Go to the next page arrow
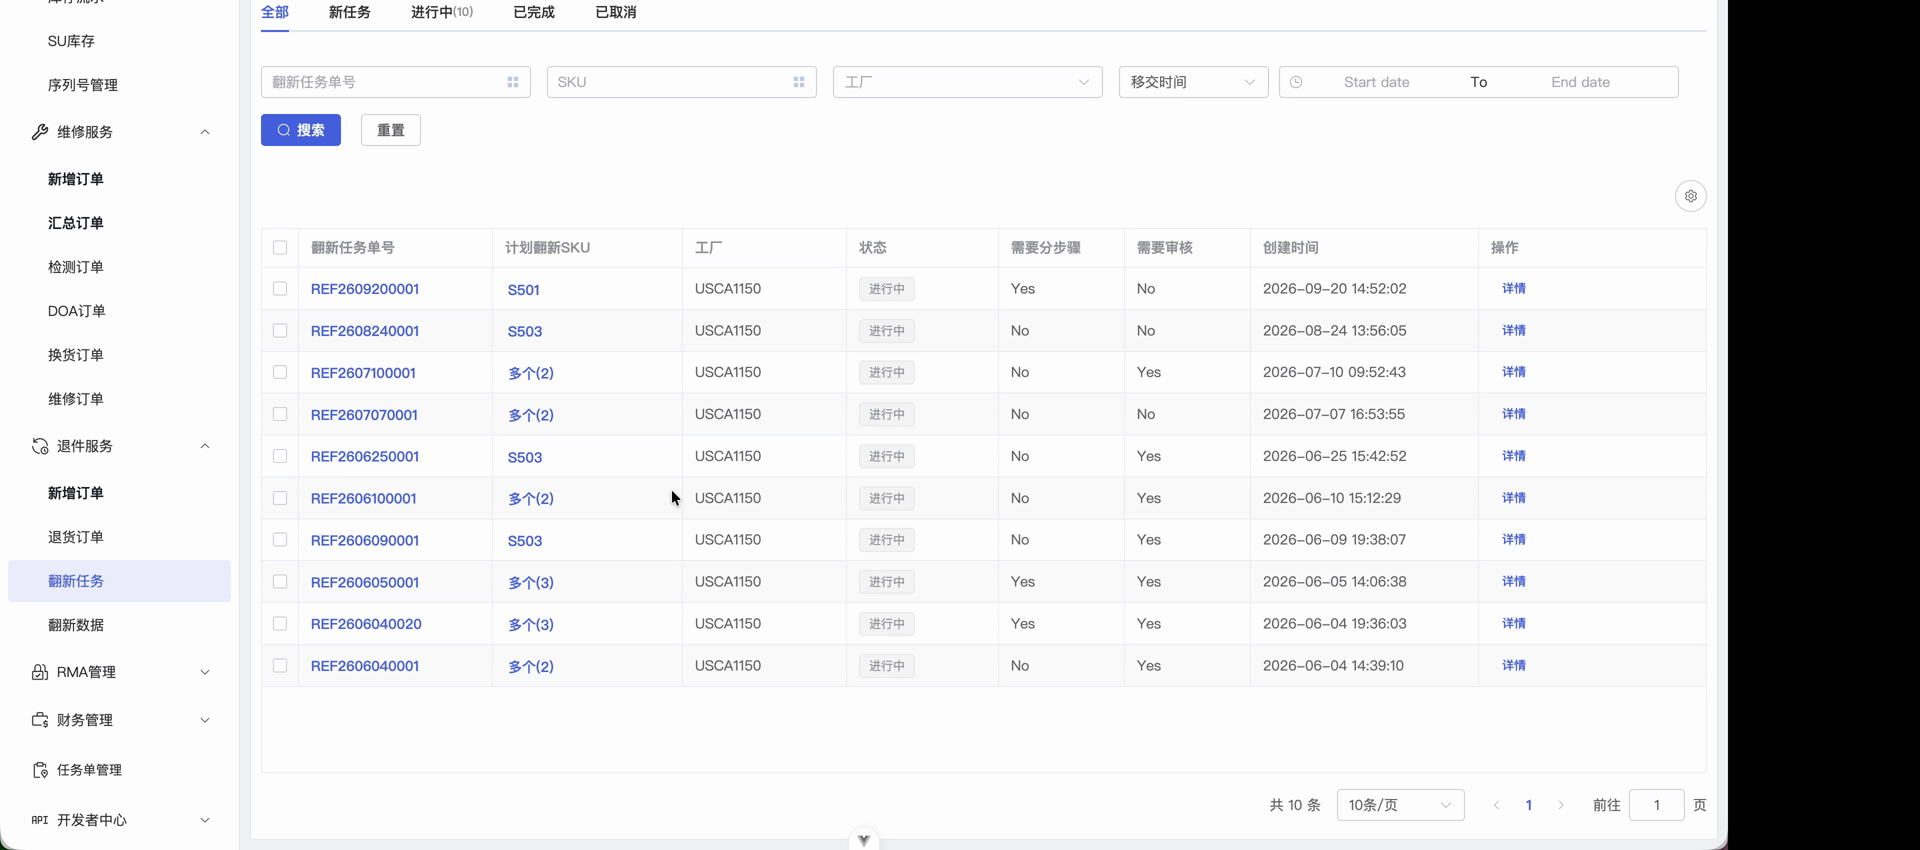 pos(1561,805)
